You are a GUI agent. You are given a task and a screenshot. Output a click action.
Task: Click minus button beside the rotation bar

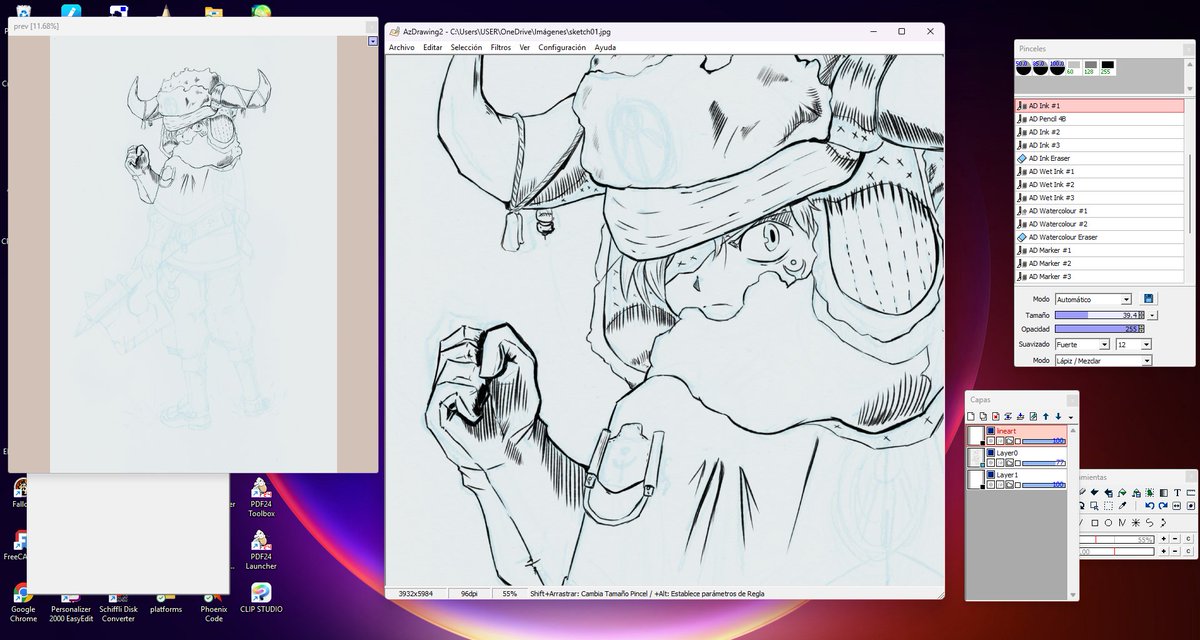[x=1175, y=551]
